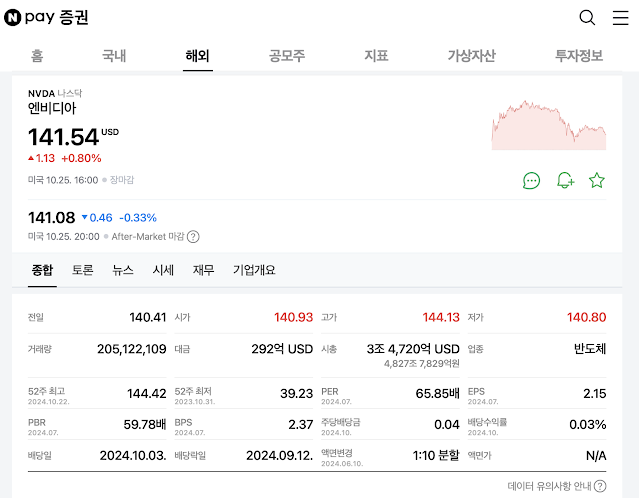Viewport: 639px width, 498px height.
Task: Click the PER value 65.85배
Action: click(x=437, y=394)
